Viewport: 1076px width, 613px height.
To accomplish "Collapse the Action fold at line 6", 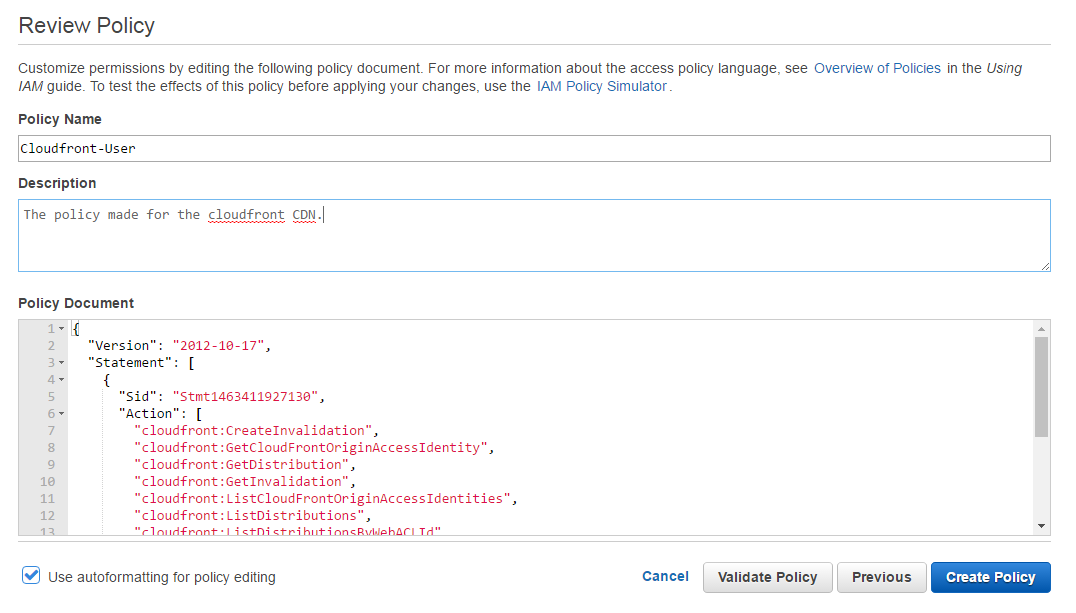I will coord(62,414).
